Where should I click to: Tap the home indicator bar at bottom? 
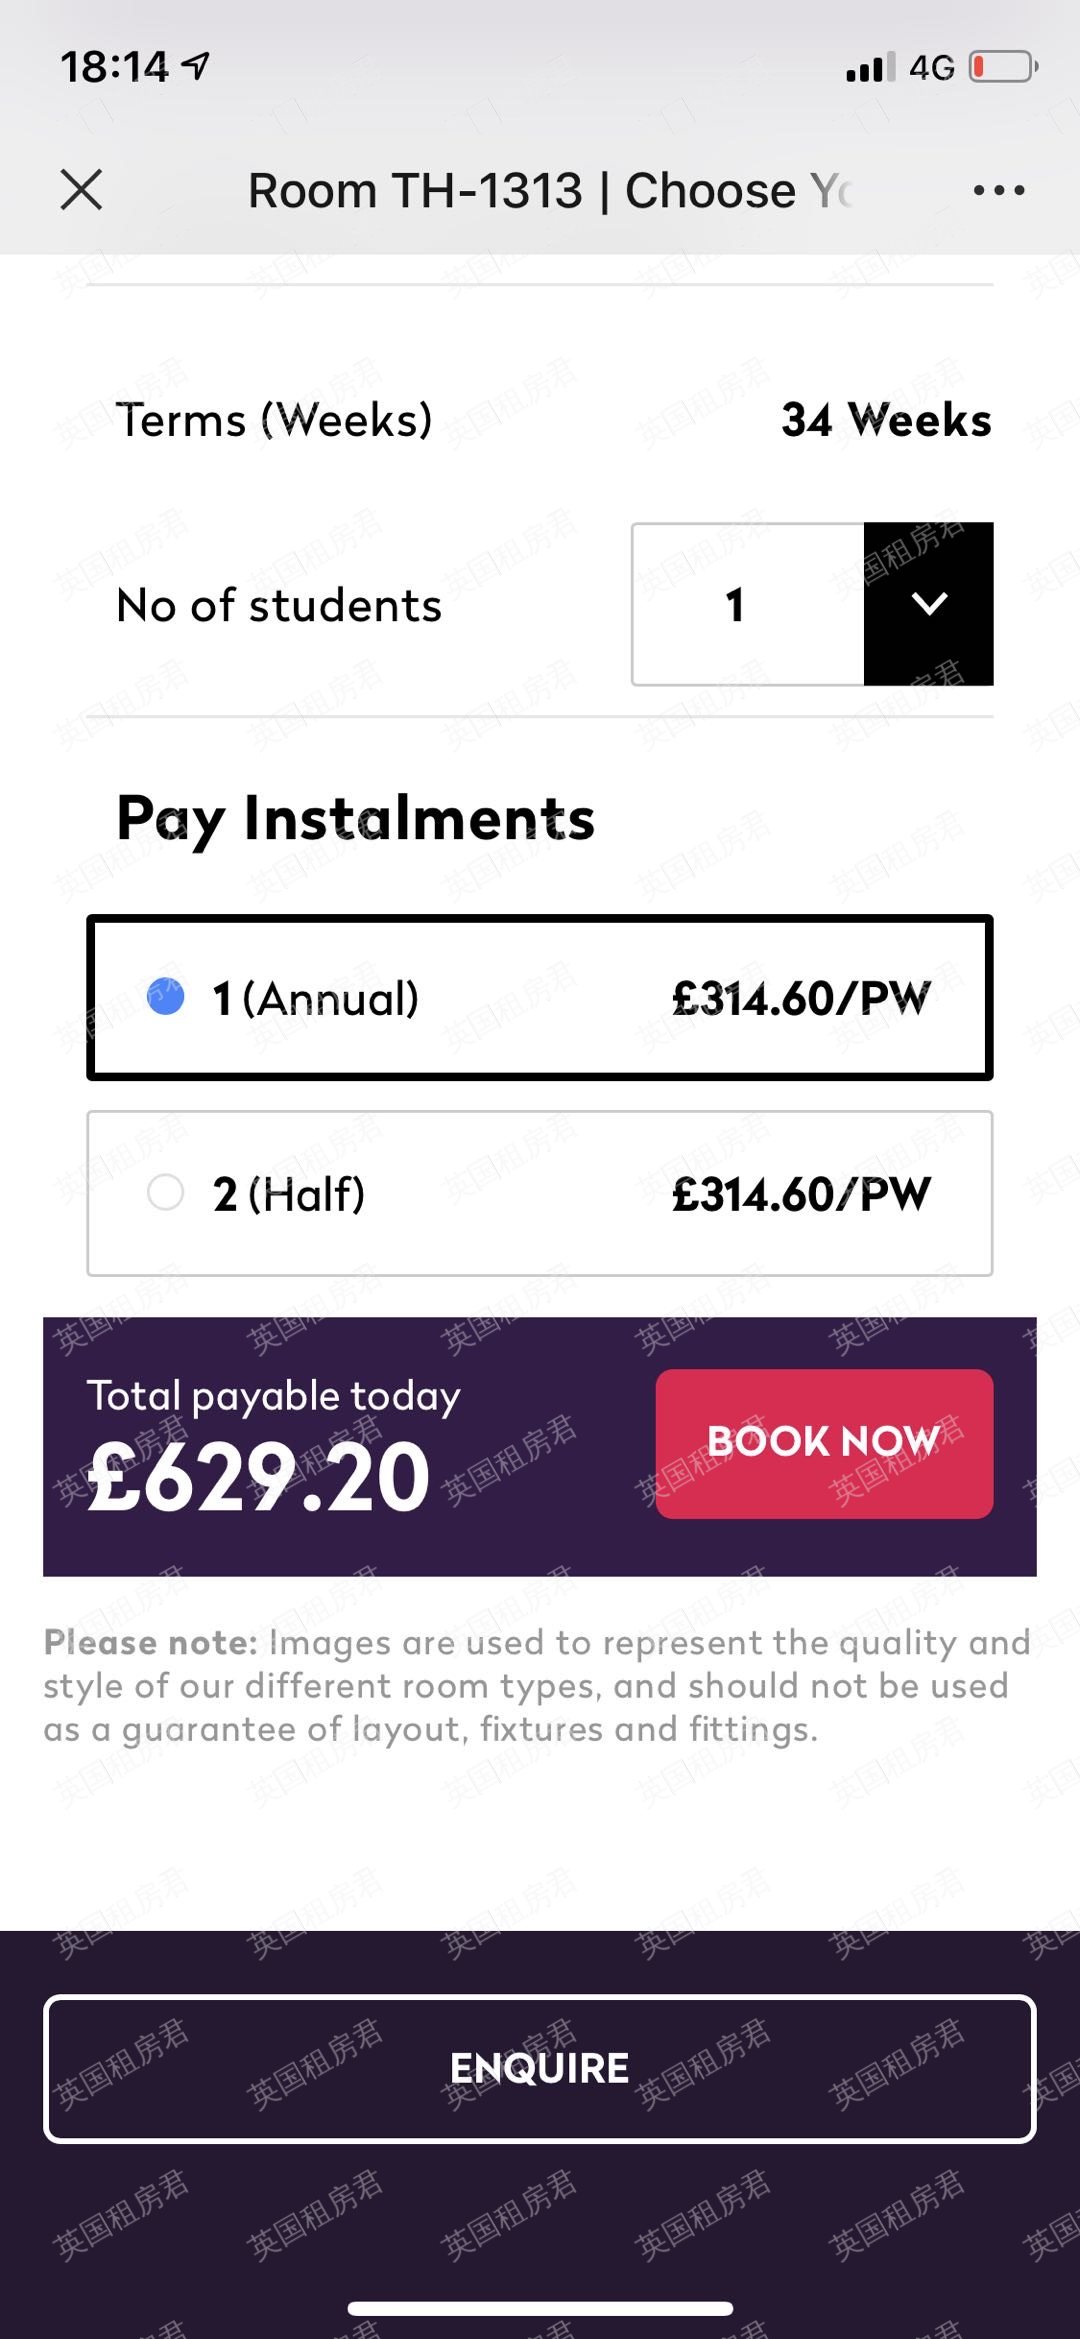540,2308
